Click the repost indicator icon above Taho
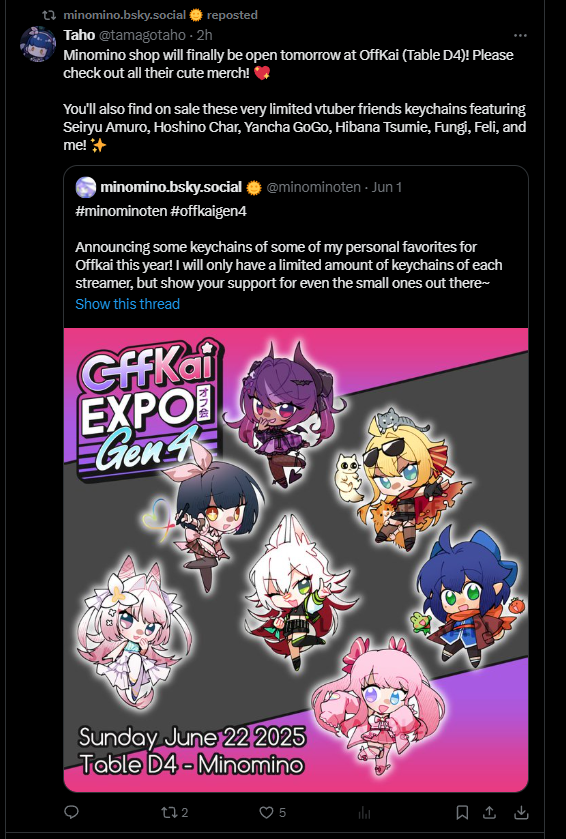Image resolution: width=566 pixels, height=839 pixels. [x=49, y=15]
